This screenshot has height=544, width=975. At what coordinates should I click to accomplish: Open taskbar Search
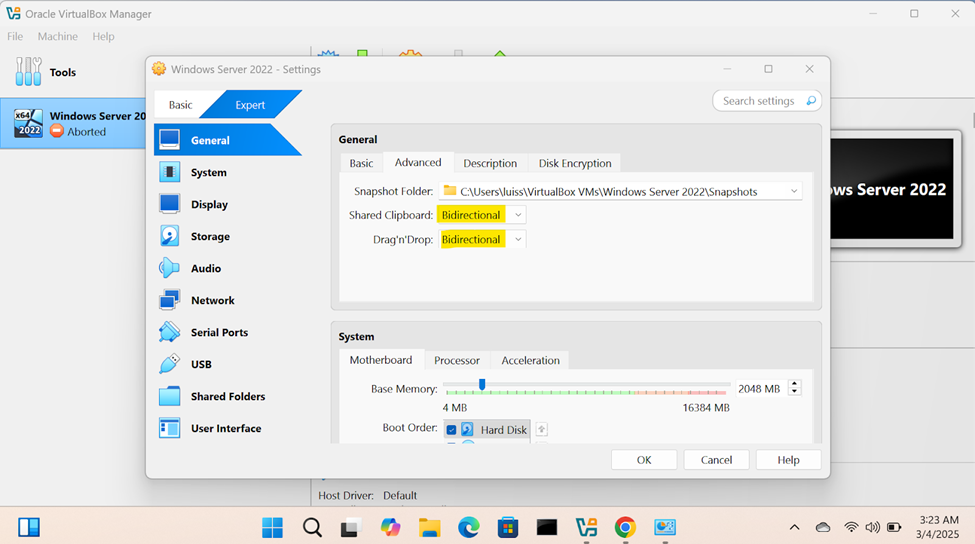(x=312, y=528)
